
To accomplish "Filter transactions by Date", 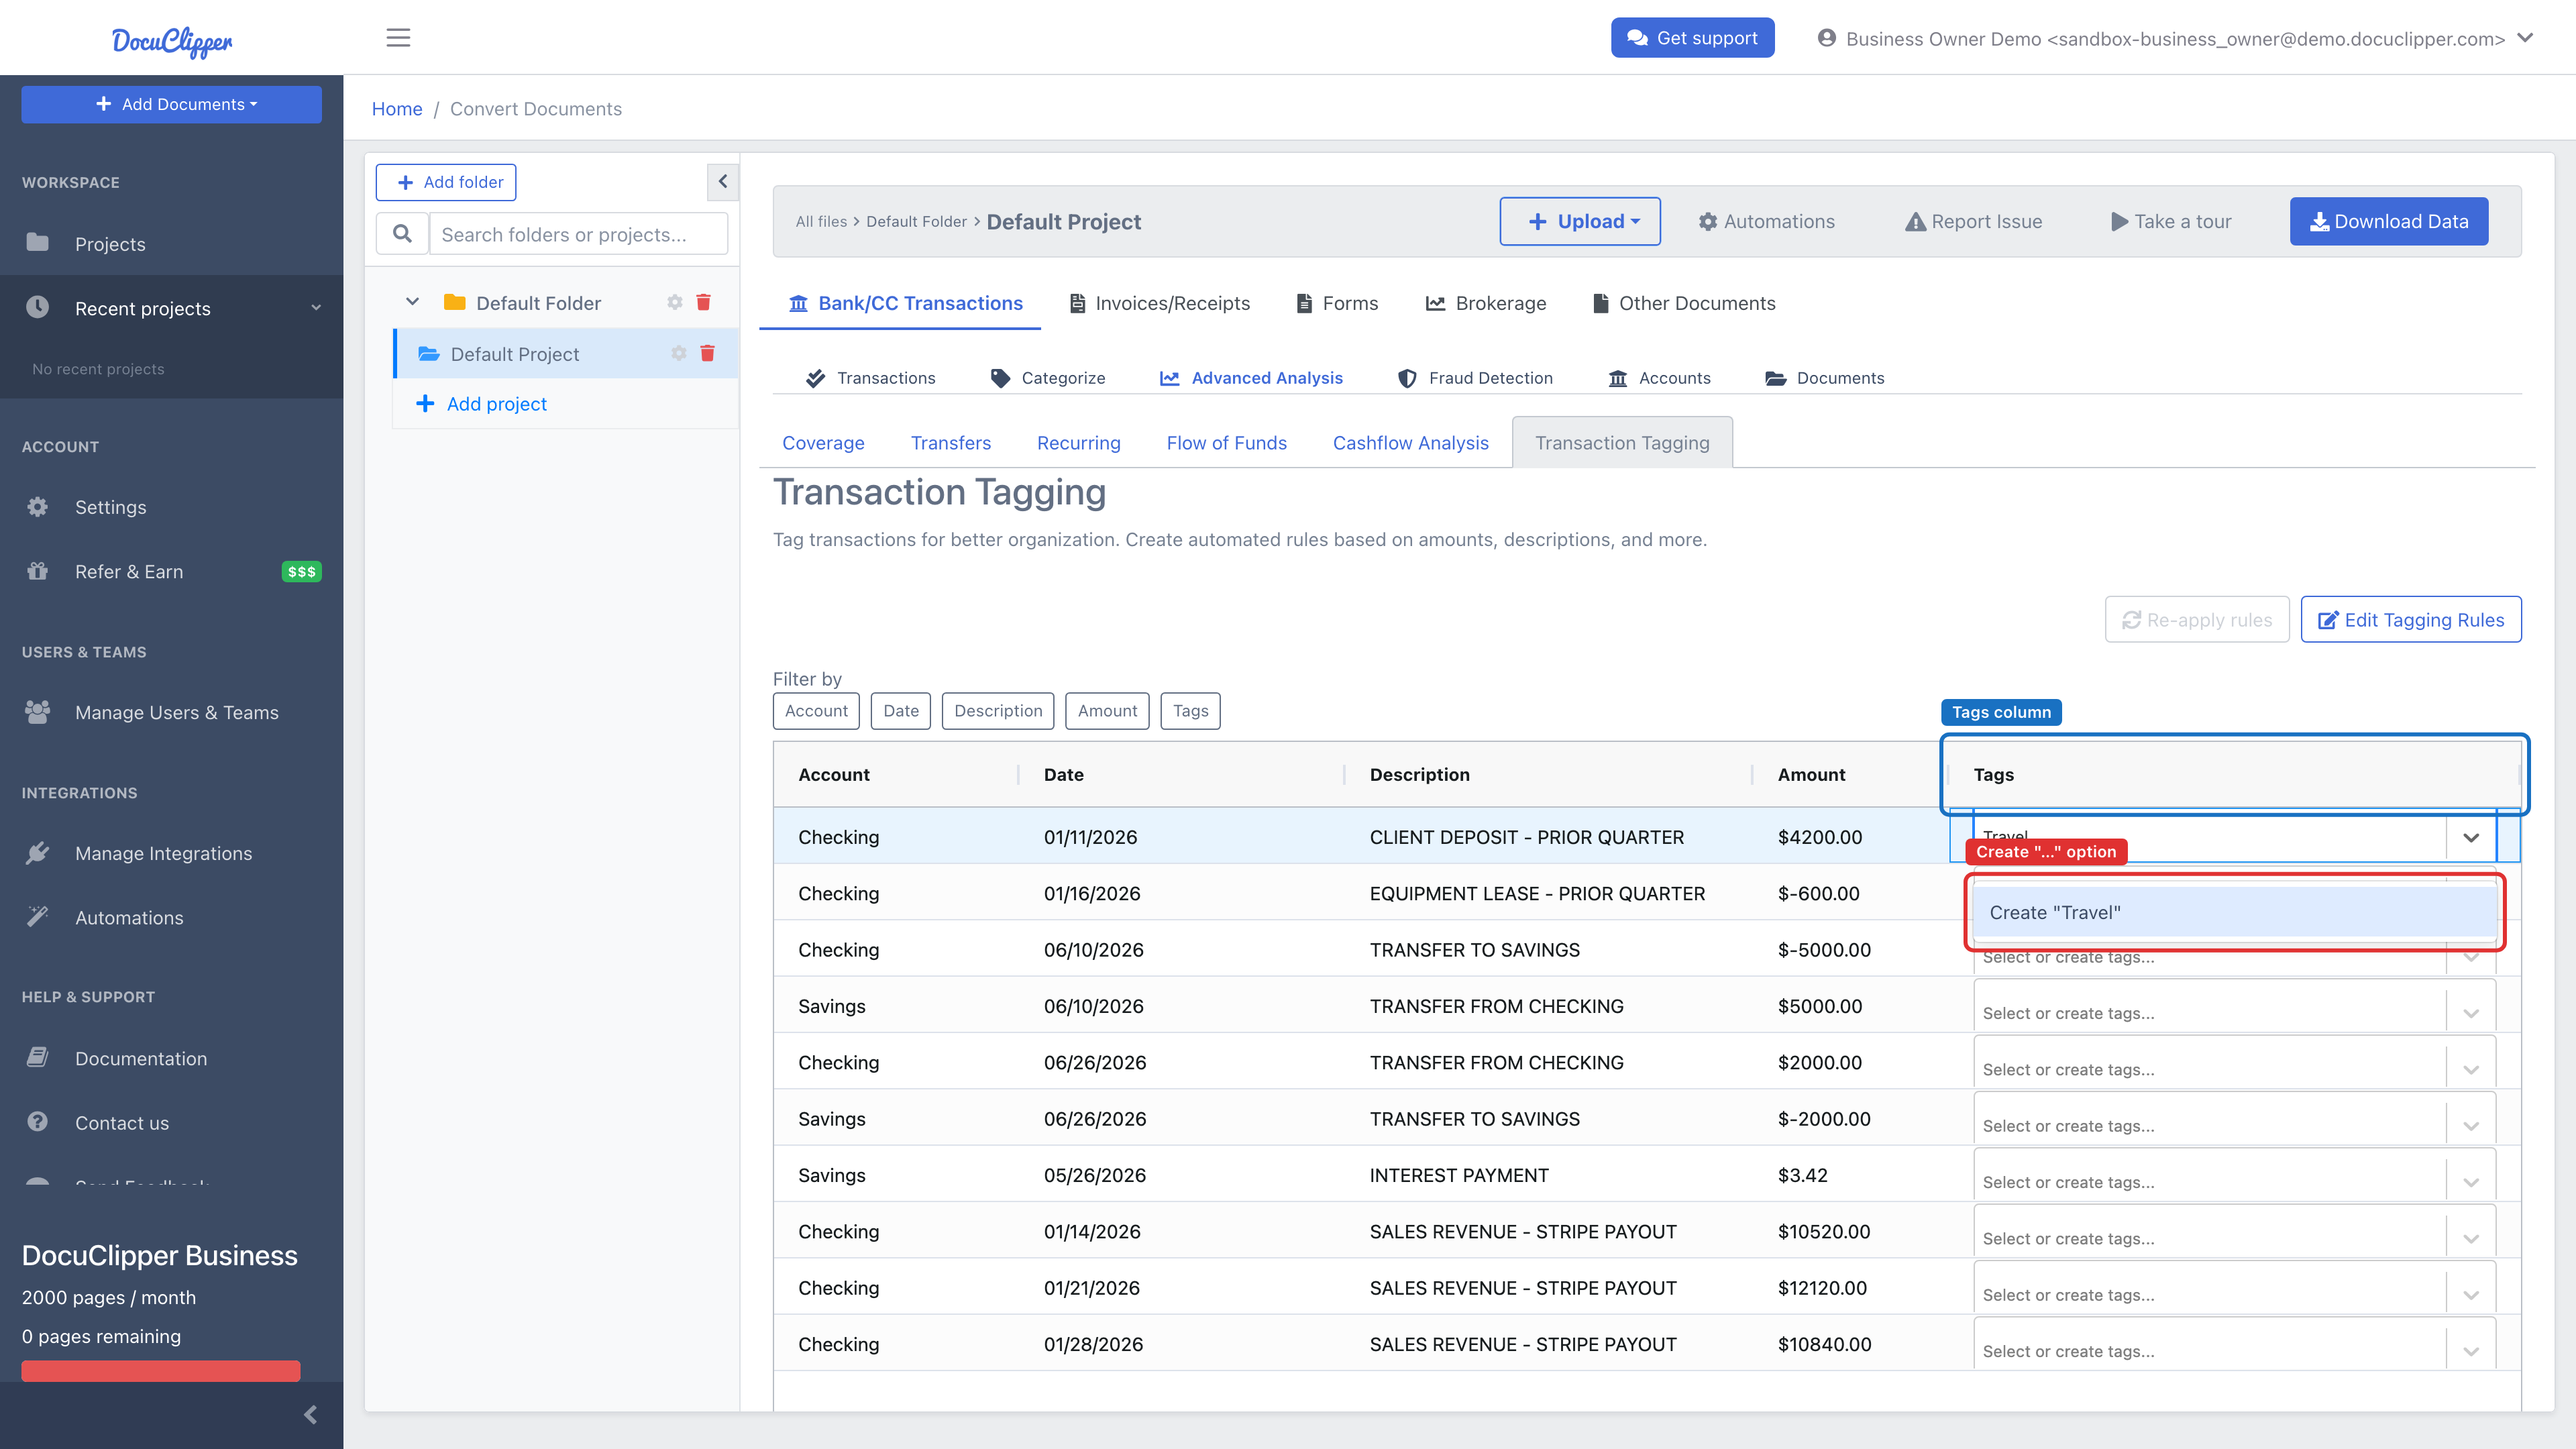I will point(900,710).
